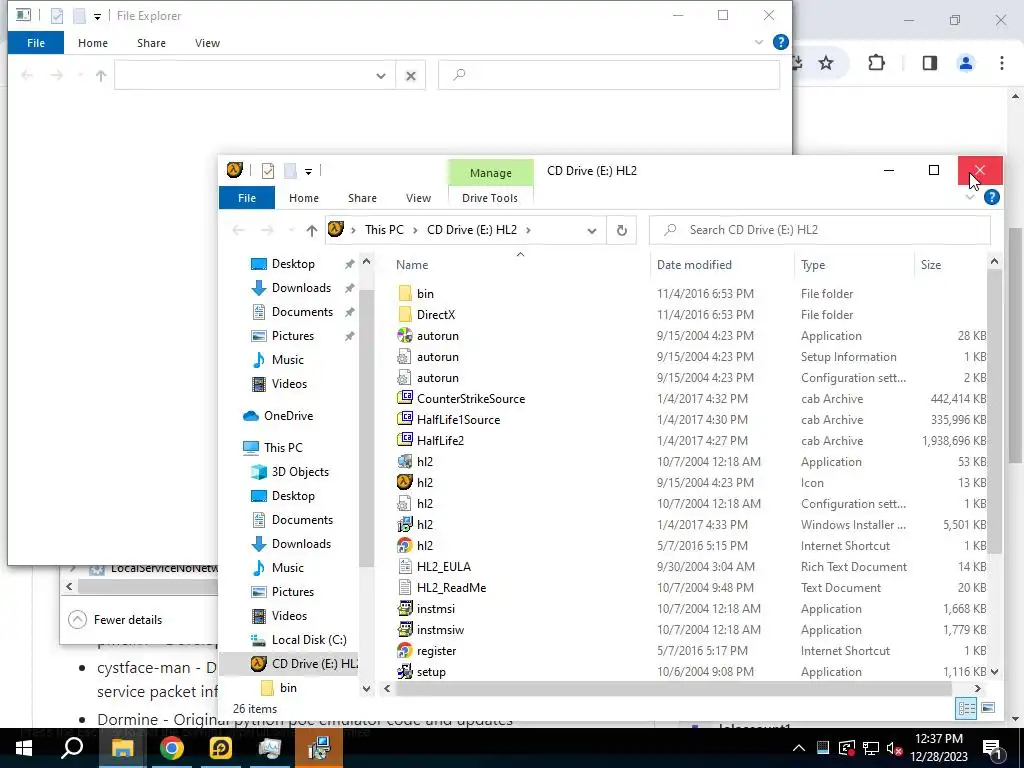Viewport: 1024px width, 768px height.
Task: Open recent locations dropdown arrow
Action: coord(291,231)
